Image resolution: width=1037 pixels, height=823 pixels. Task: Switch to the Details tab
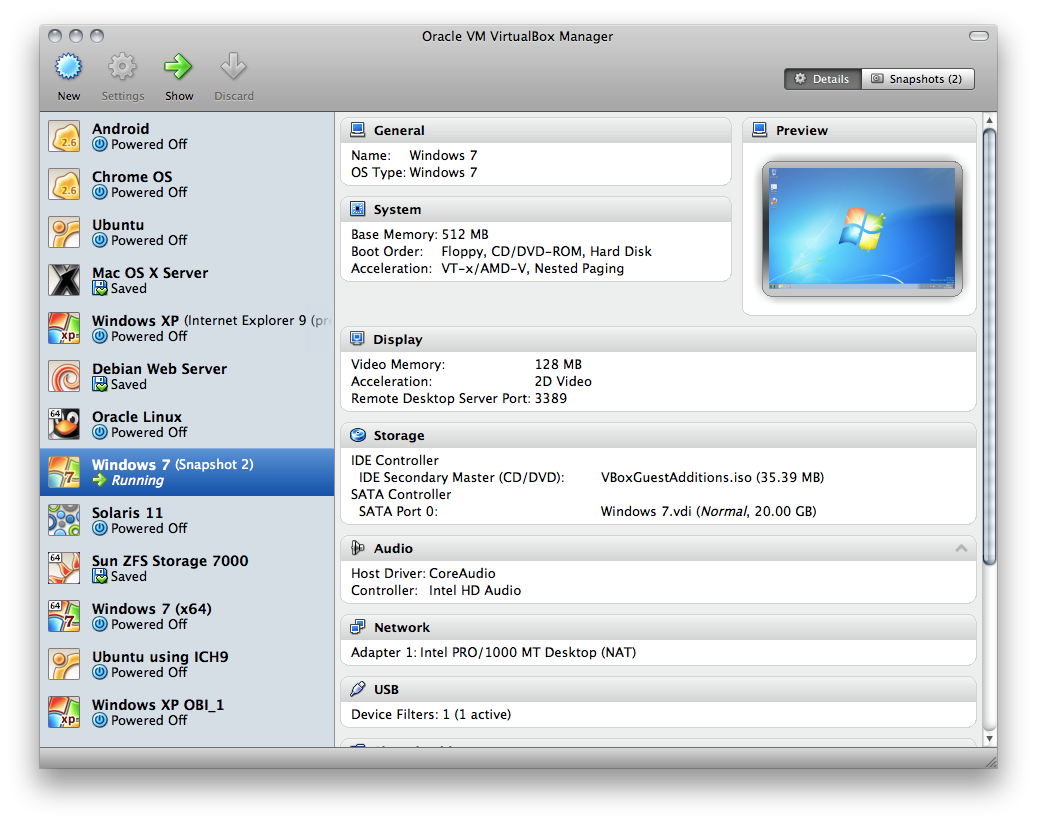point(822,78)
